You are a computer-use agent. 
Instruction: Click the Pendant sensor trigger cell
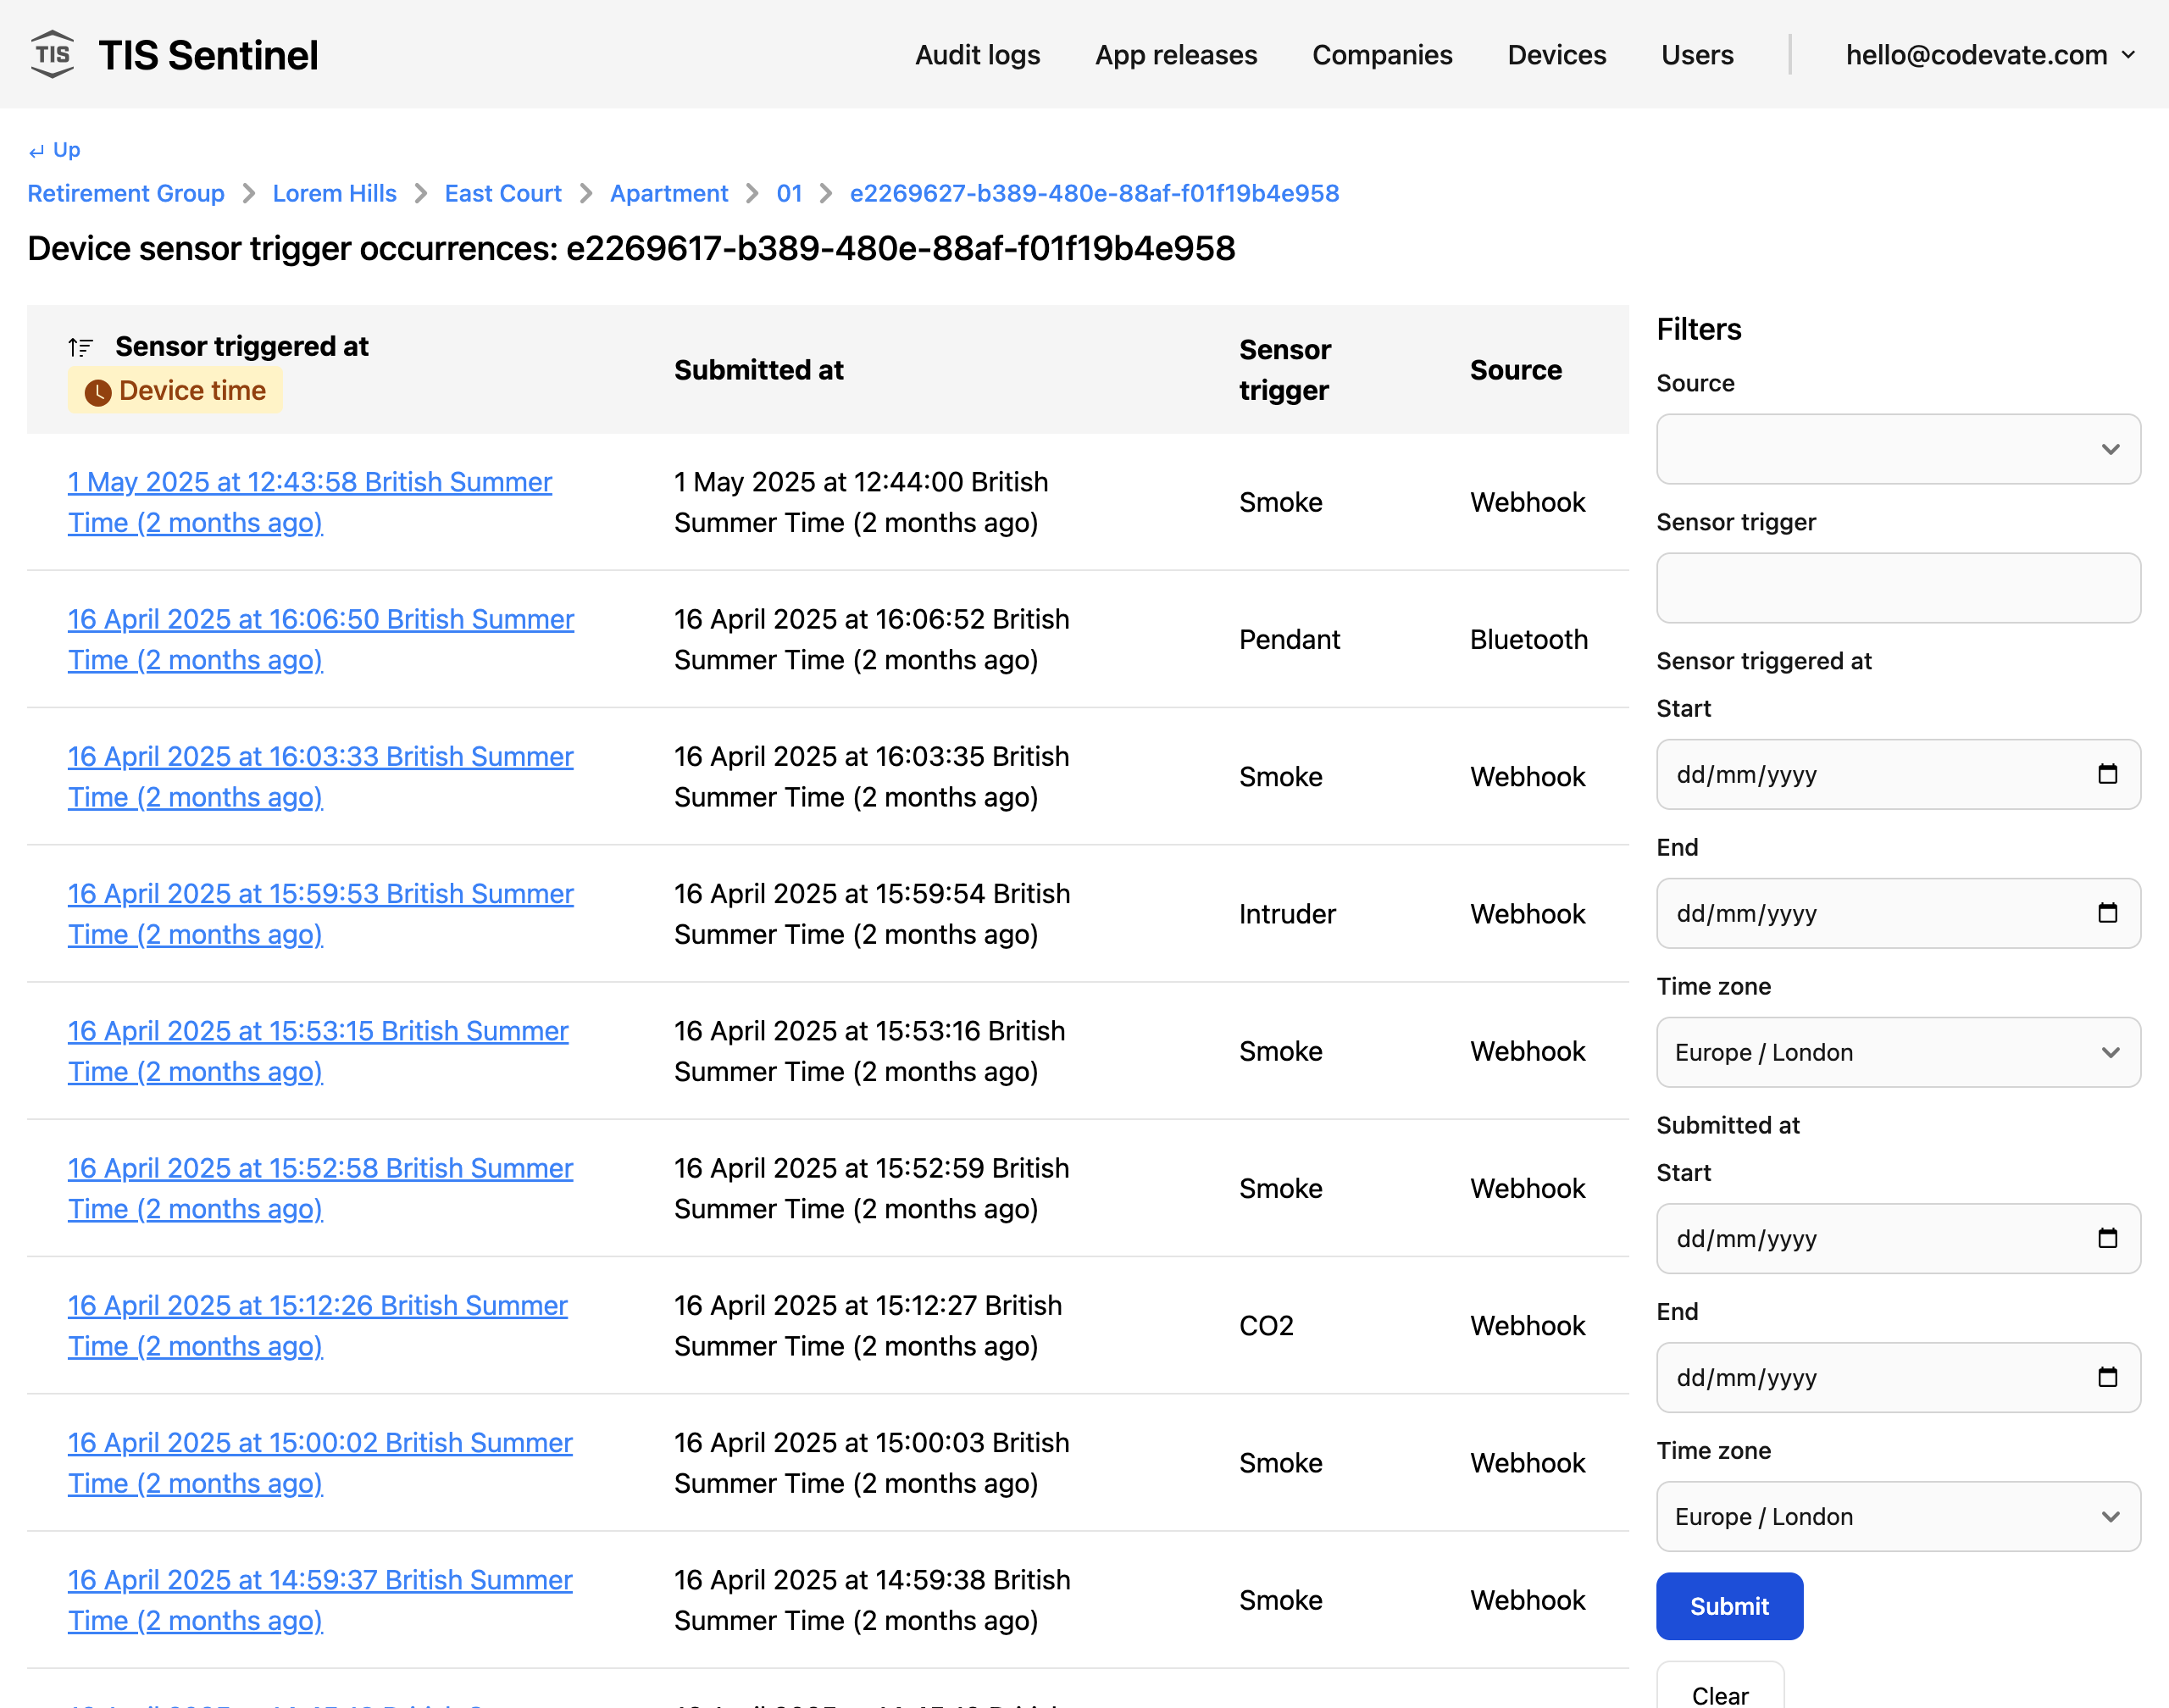coord(1289,639)
